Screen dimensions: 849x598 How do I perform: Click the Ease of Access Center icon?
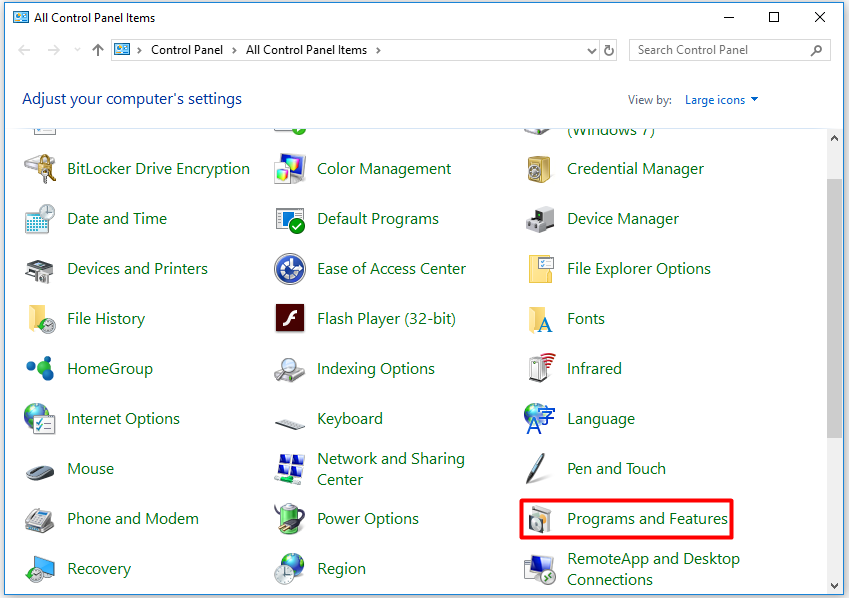point(290,269)
